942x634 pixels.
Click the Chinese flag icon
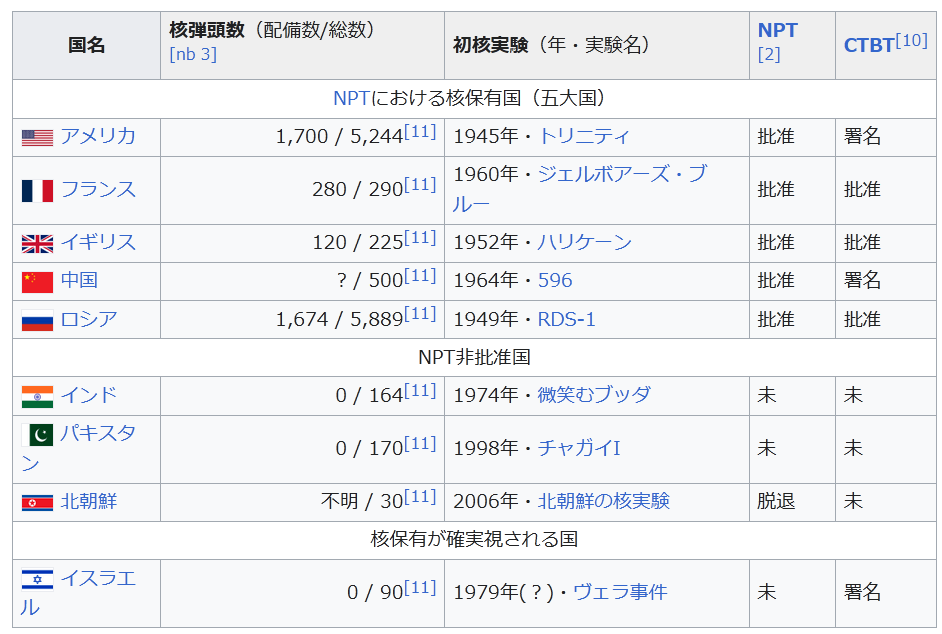pos(37,281)
